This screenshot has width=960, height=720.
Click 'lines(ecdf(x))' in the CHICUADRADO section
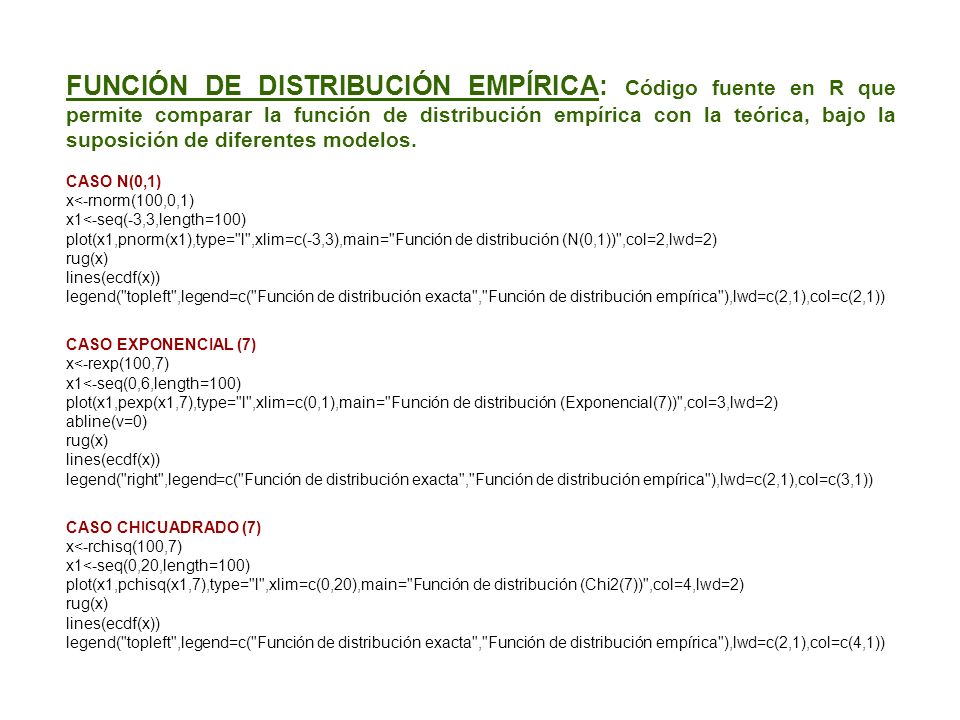(113, 623)
